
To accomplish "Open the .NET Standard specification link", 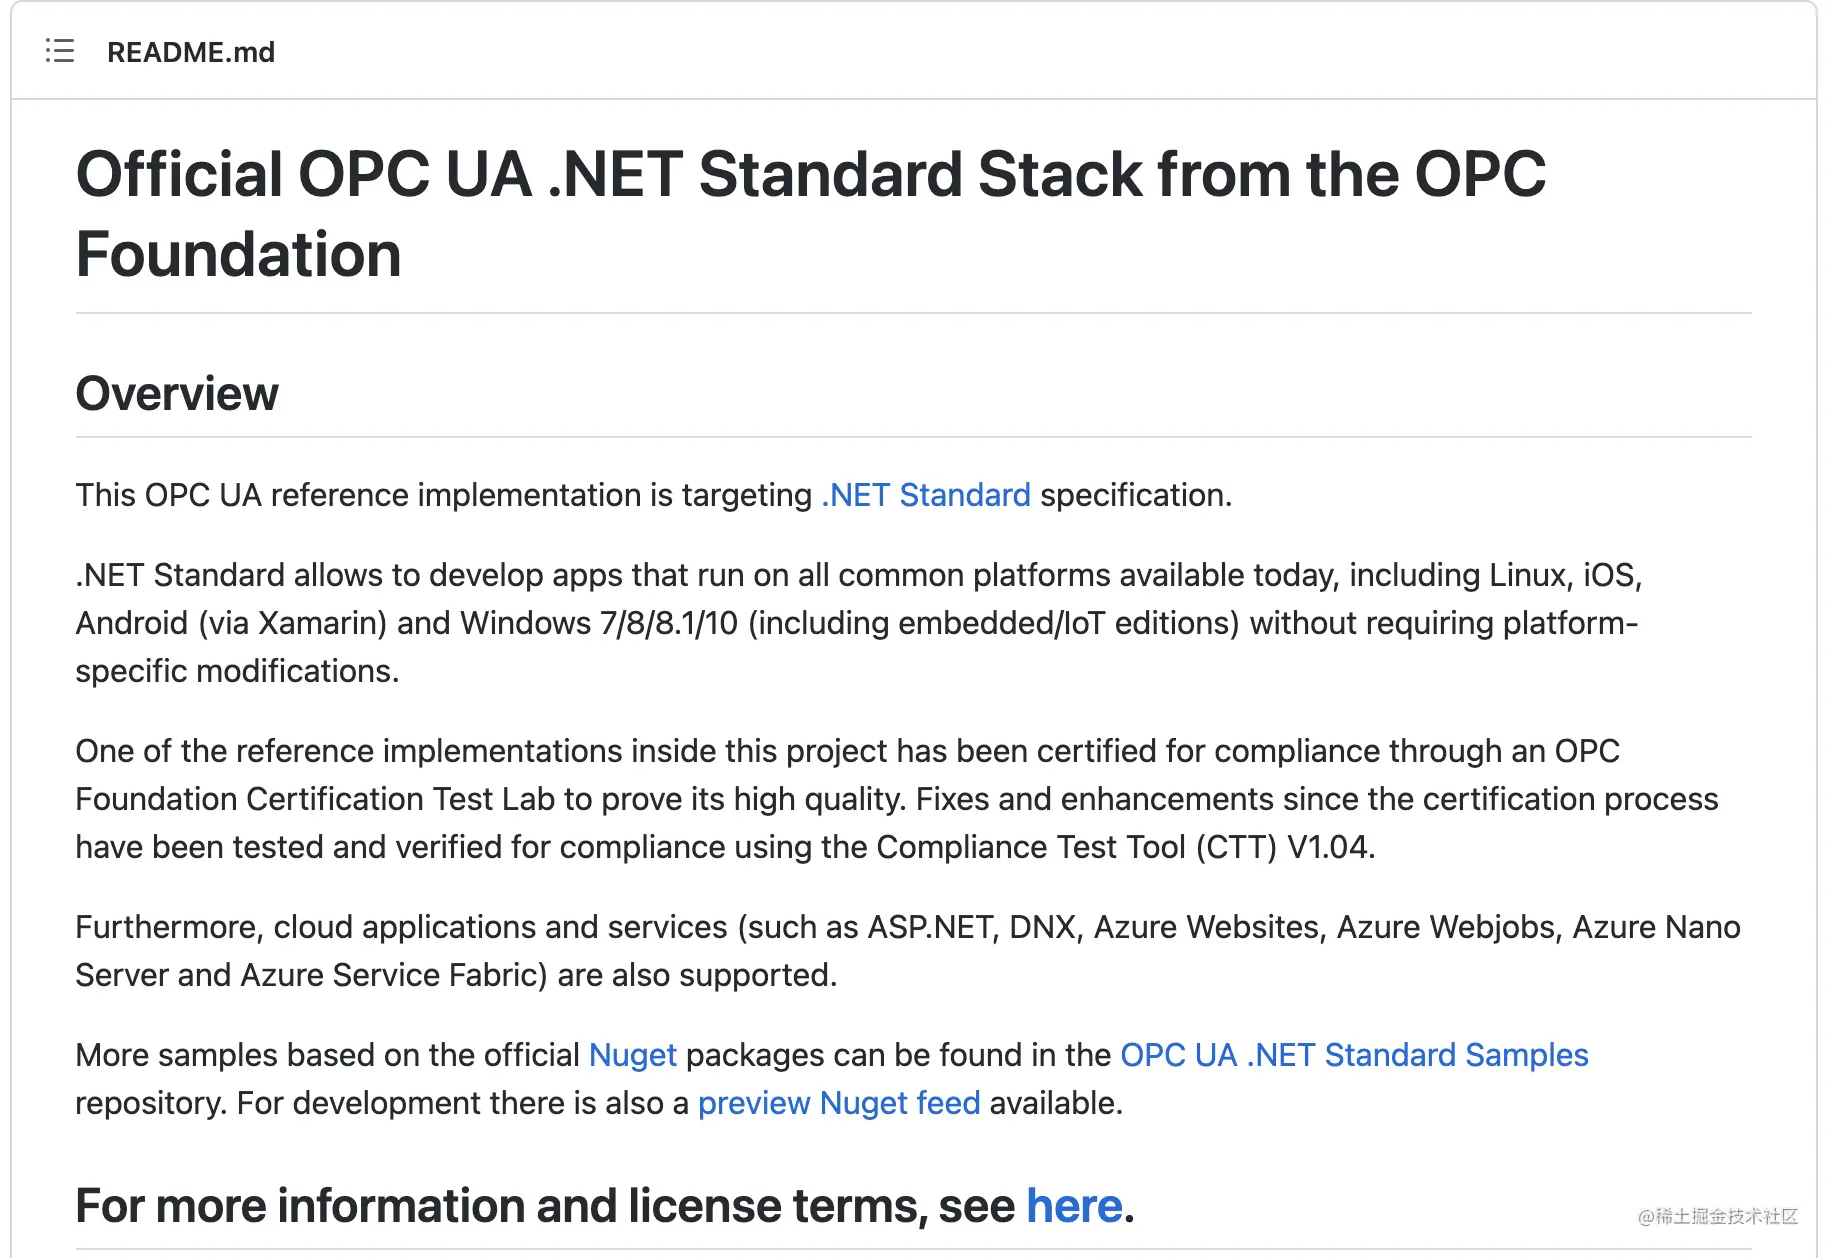I will [x=925, y=495].
